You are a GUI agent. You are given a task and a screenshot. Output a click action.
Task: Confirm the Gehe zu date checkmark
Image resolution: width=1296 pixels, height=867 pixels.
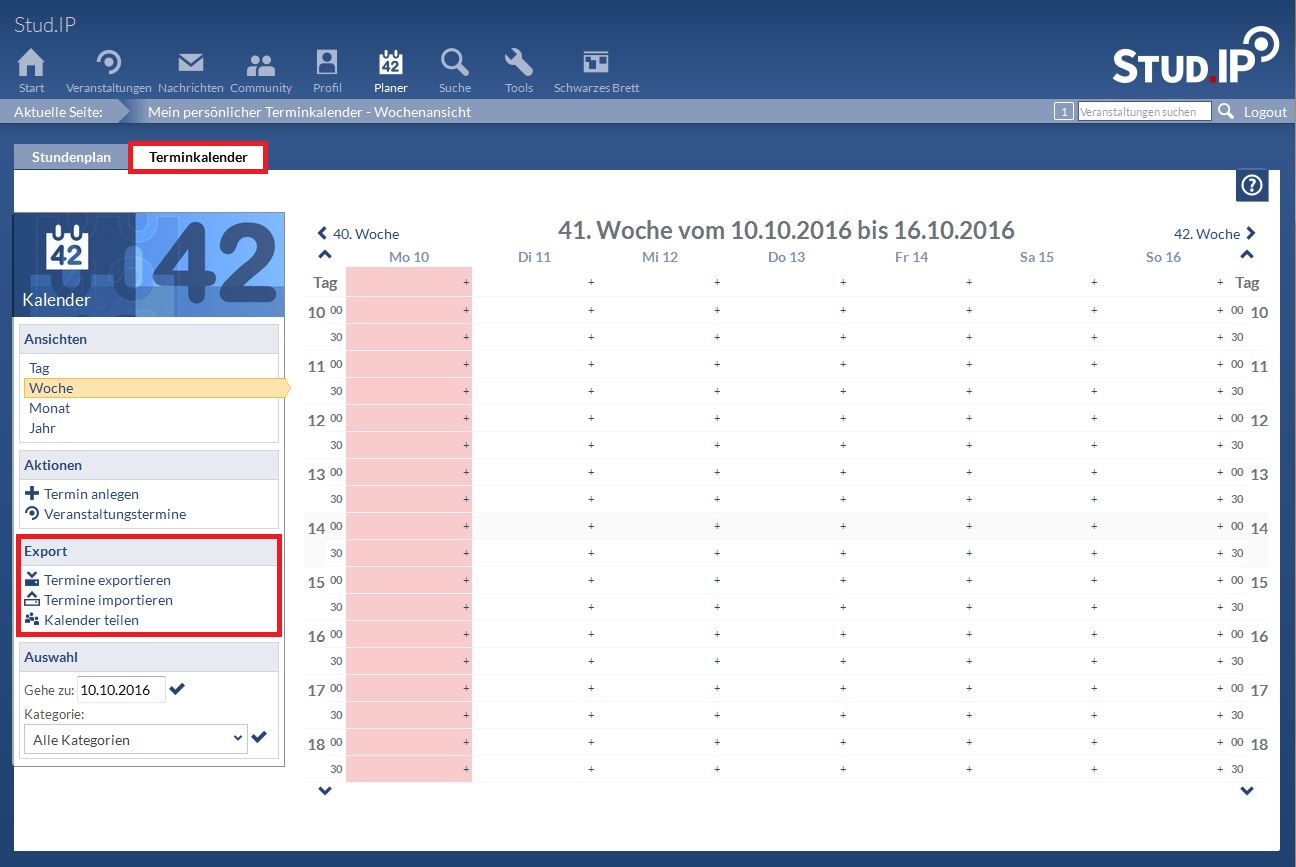pos(178,689)
